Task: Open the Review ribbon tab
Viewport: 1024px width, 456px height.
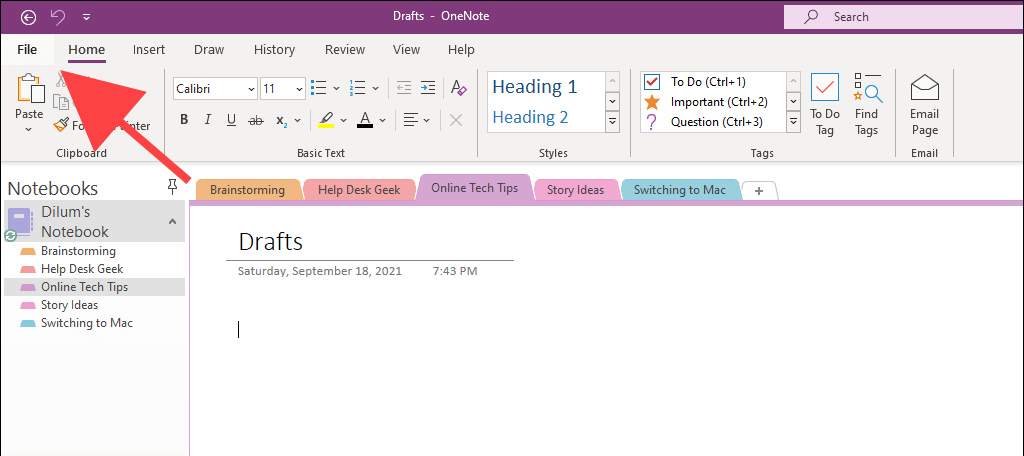Action: tap(345, 50)
